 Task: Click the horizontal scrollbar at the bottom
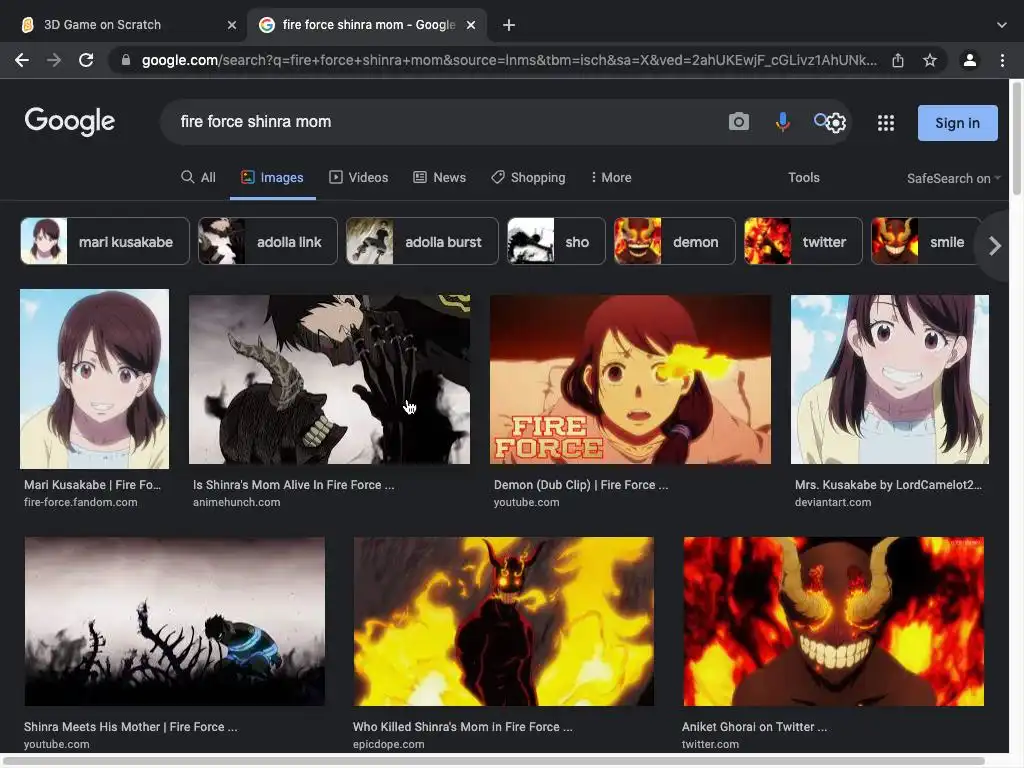(x=494, y=761)
